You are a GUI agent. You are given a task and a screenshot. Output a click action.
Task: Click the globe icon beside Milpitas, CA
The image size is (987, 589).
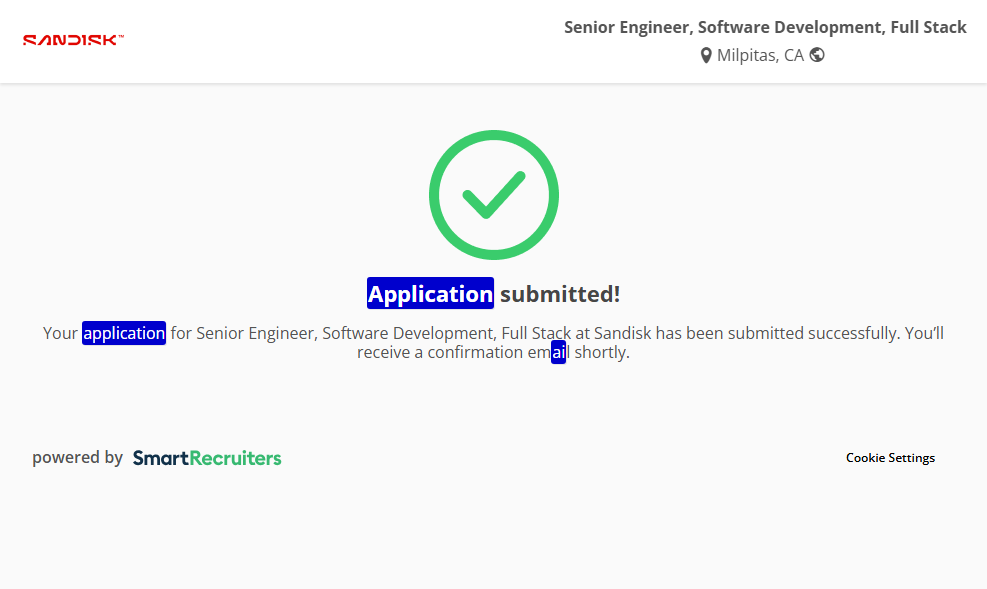817,55
